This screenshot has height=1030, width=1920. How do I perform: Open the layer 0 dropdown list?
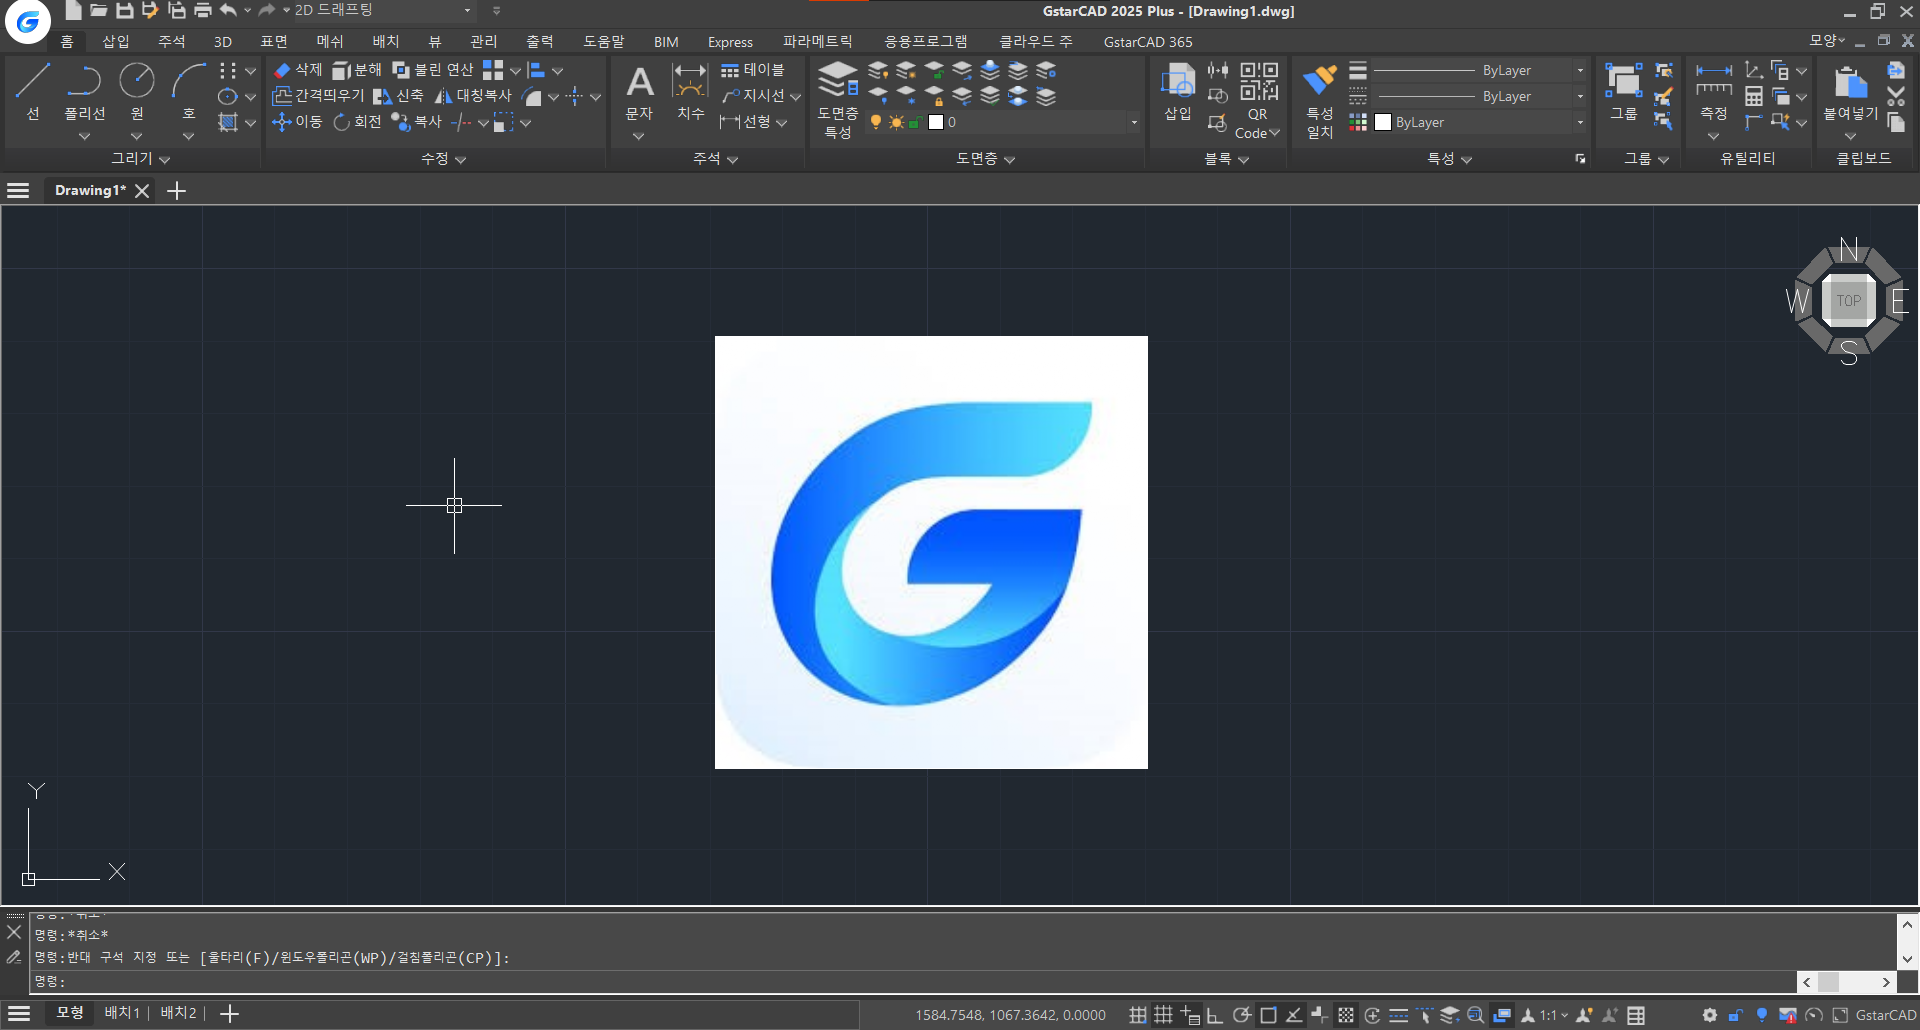point(1134,122)
